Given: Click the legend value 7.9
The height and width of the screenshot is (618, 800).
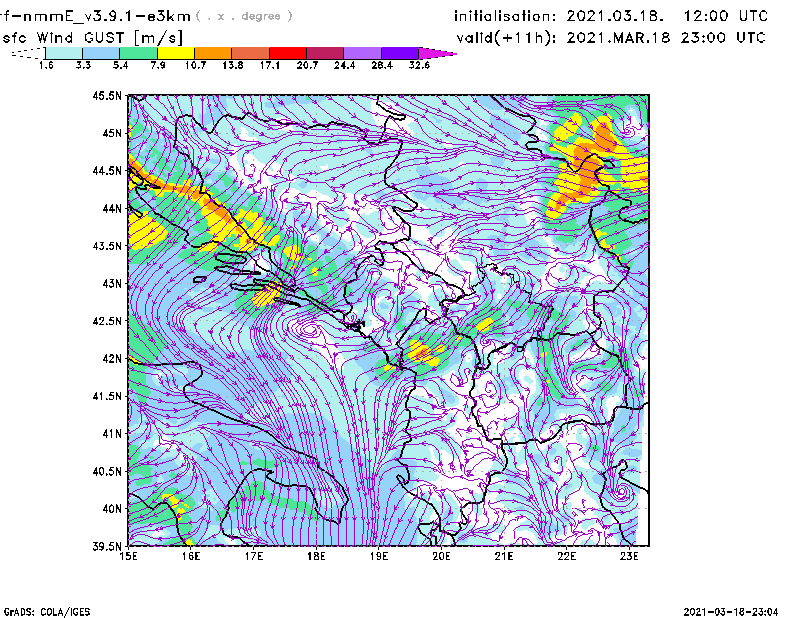Looking at the screenshot, I should point(158,65).
